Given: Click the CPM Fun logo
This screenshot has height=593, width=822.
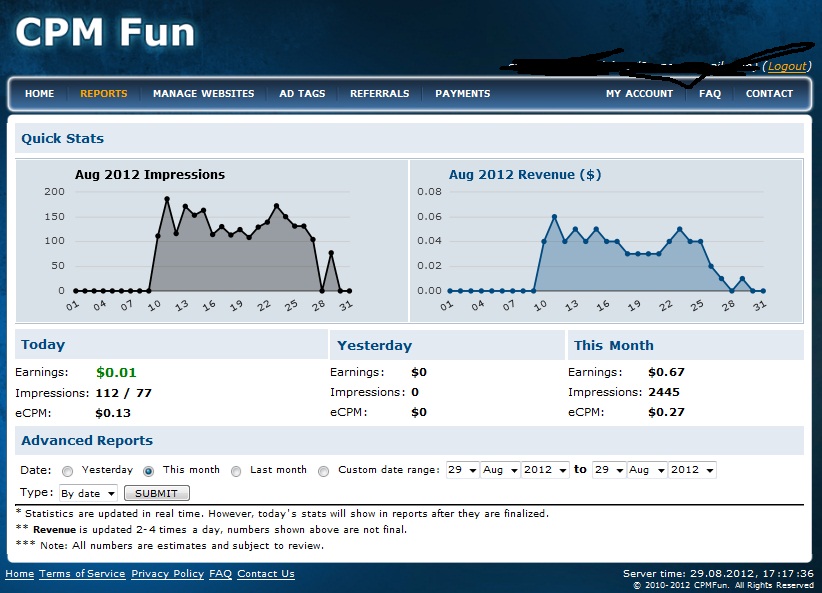Looking at the screenshot, I should (105, 33).
